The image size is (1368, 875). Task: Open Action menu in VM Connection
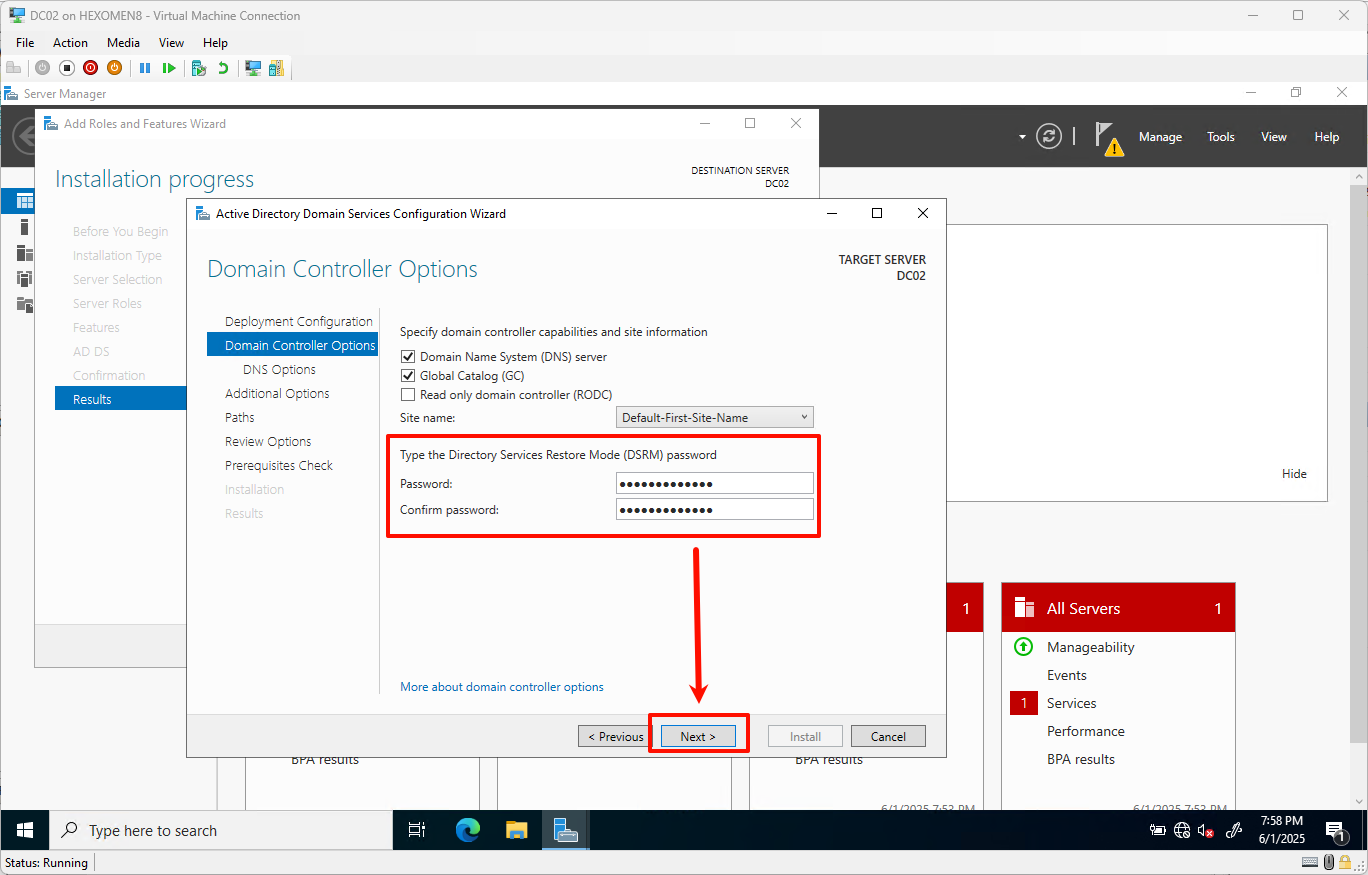tap(70, 43)
